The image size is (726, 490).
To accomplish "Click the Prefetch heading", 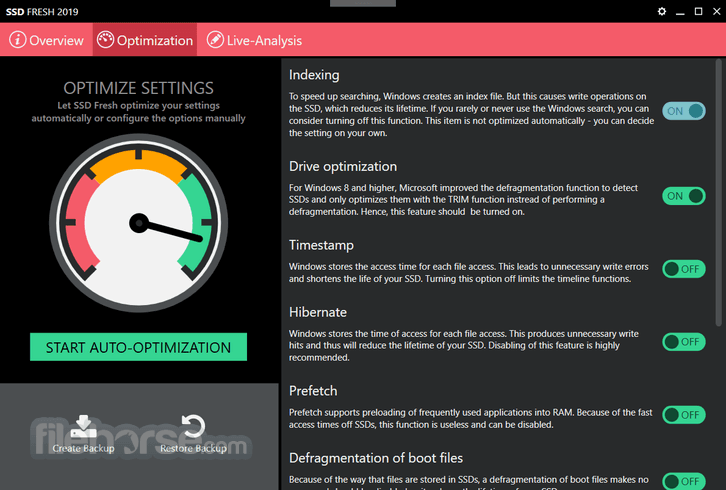I will point(313,391).
